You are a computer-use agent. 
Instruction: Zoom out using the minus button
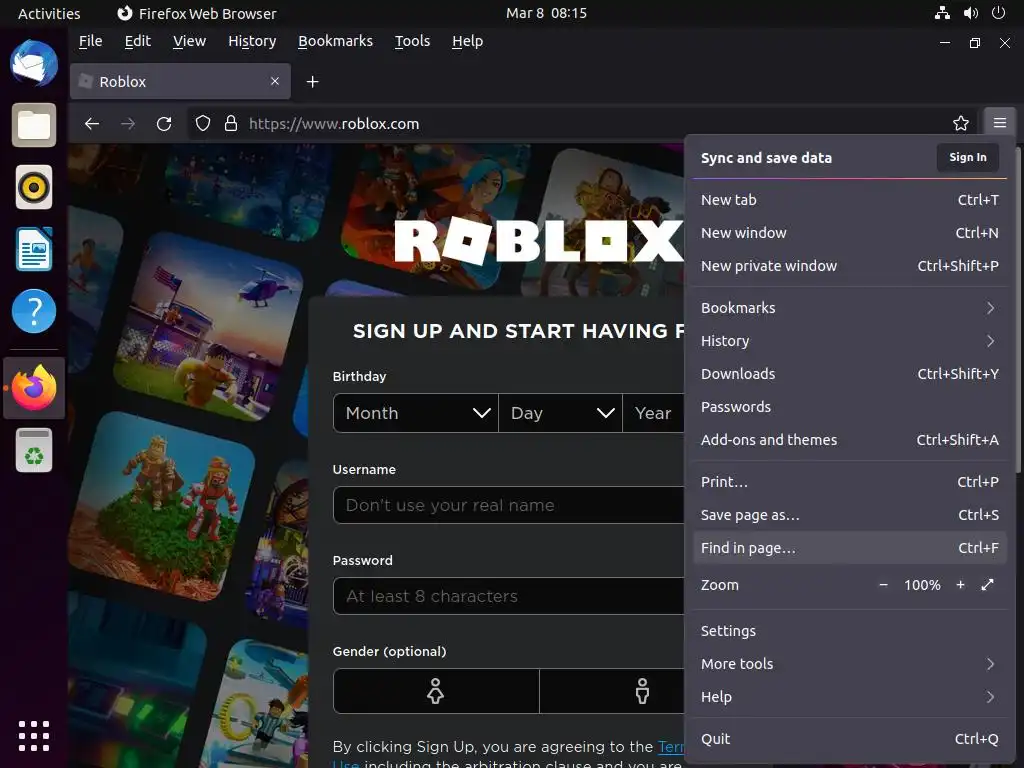[x=884, y=585]
